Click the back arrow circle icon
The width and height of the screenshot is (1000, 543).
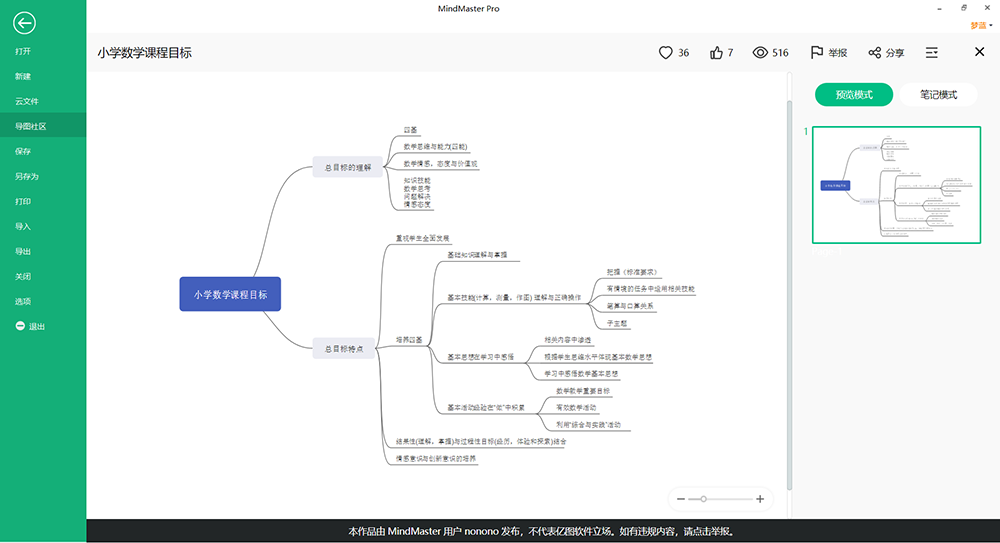[x=24, y=23]
